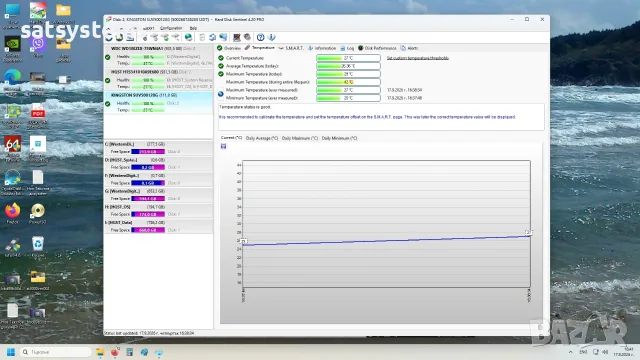Open the PowerISO desktop shortcut
Screen dimensions: 640x360
(x=38, y=213)
